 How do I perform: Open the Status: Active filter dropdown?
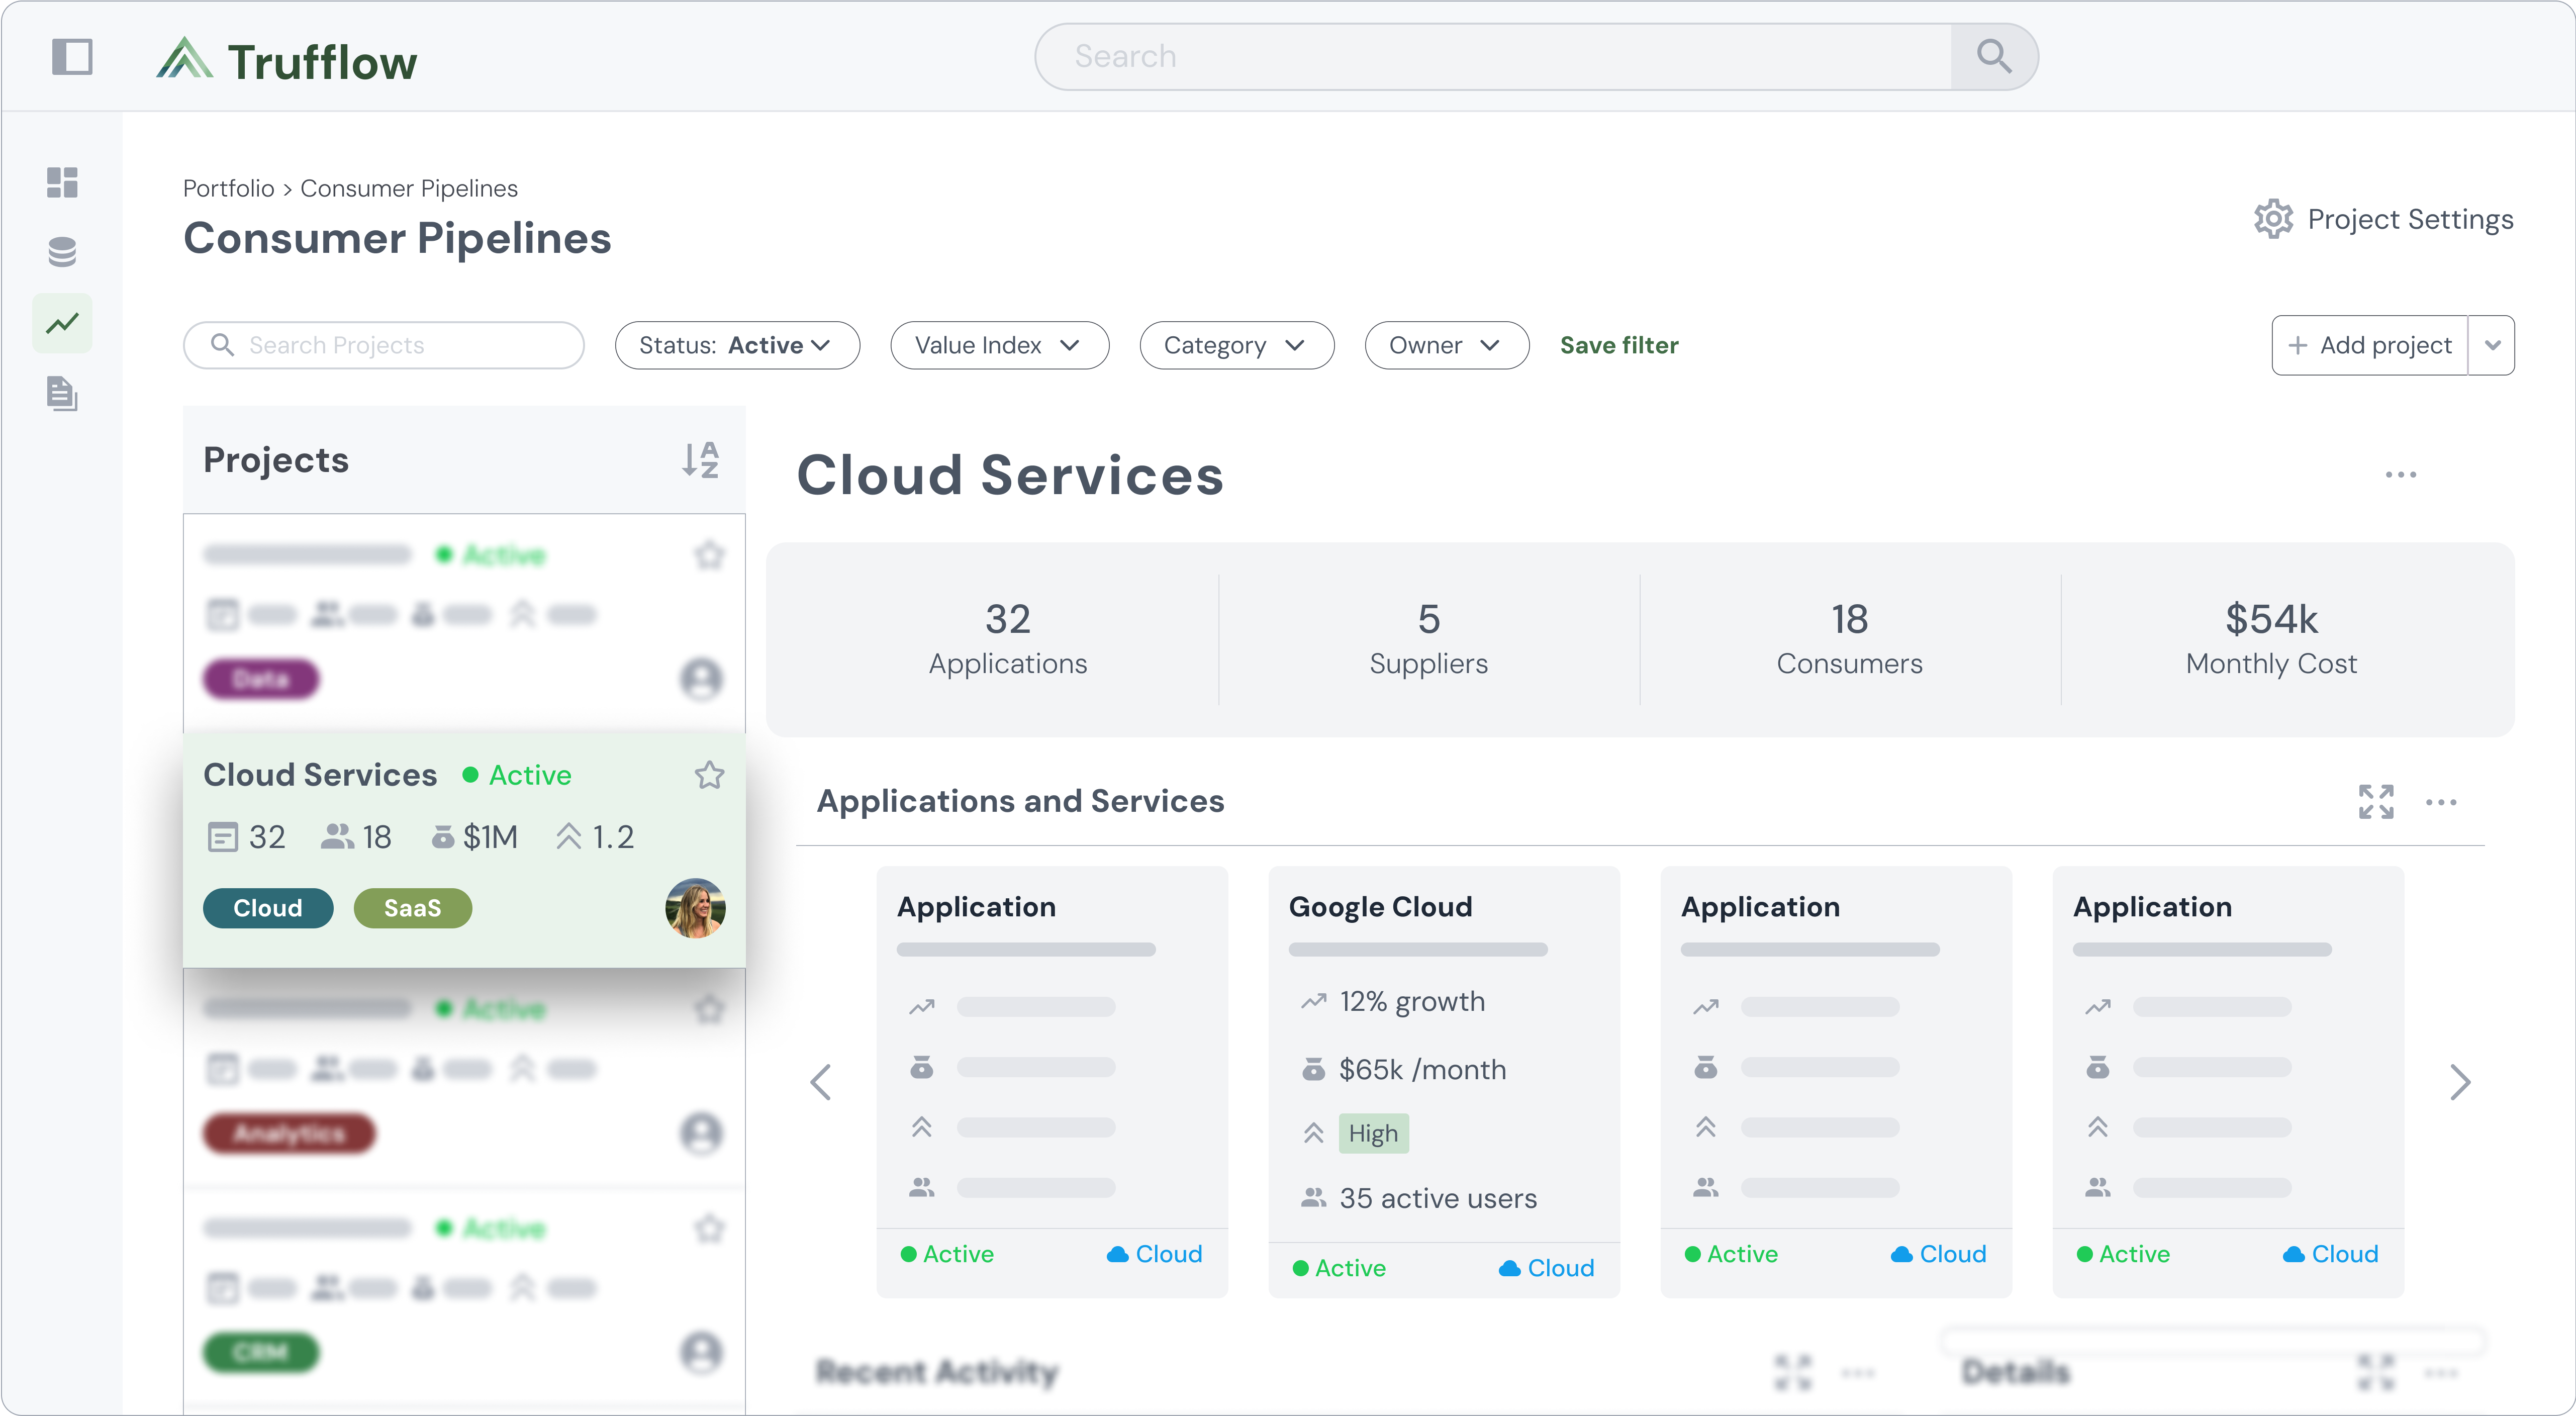[x=737, y=345]
